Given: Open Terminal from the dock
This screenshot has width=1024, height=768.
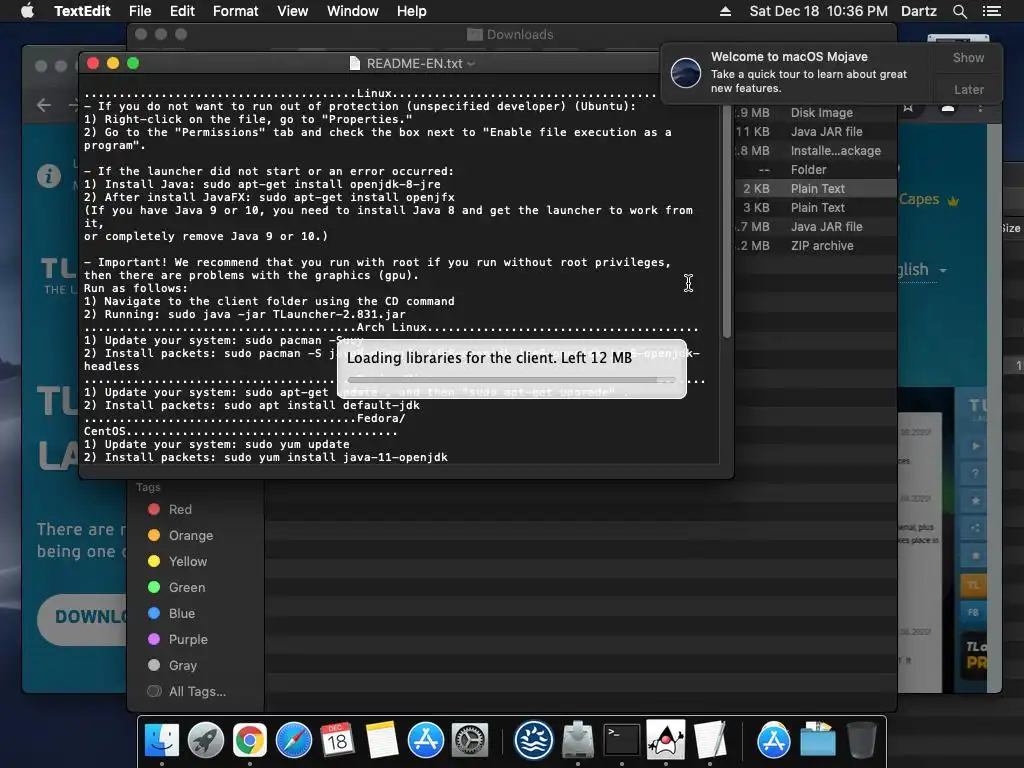Looking at the screenshot, I should (621, 740).
